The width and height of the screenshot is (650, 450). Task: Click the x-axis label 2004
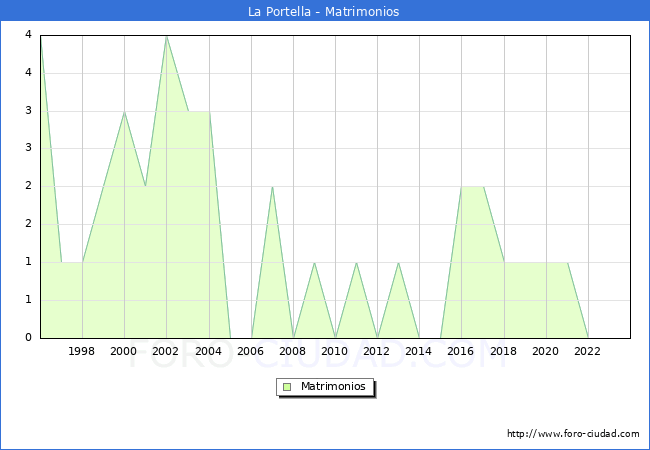(209, 351)
